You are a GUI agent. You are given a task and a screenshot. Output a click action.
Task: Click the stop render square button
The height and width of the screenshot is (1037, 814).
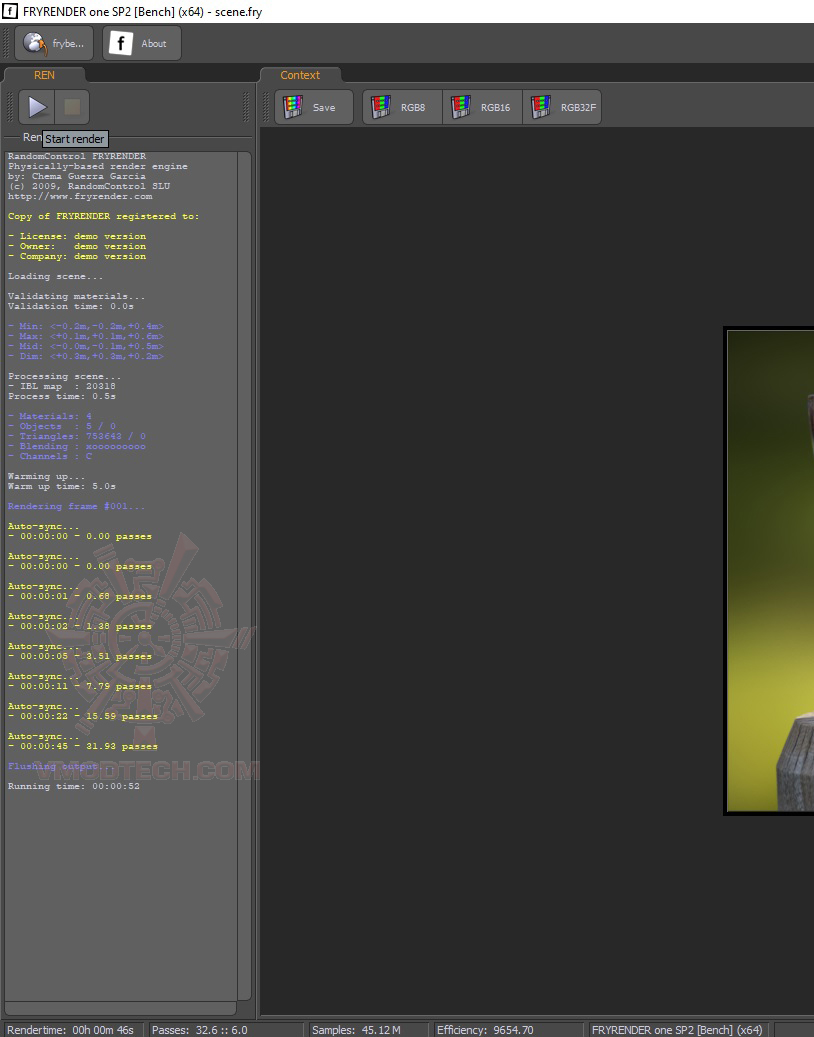pos(72,106)
